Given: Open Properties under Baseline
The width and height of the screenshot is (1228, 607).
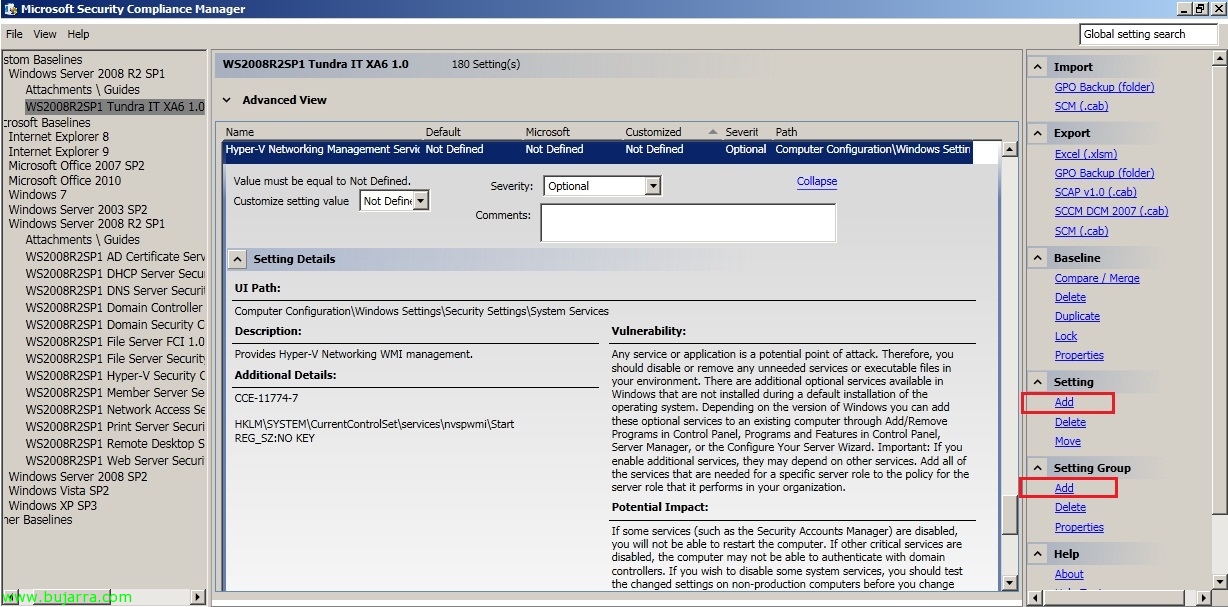Looking at the screenshot, I should [x=1079, y=355].
